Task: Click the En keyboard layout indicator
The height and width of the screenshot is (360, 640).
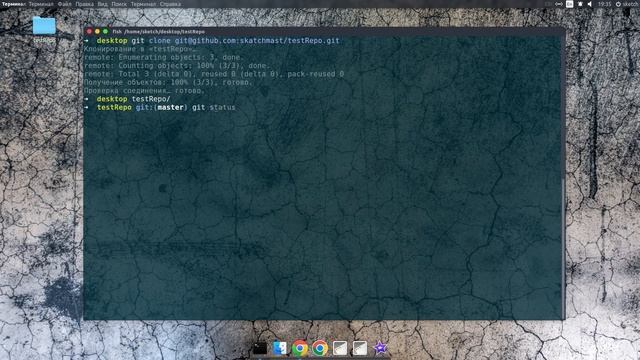Action: 569,4
